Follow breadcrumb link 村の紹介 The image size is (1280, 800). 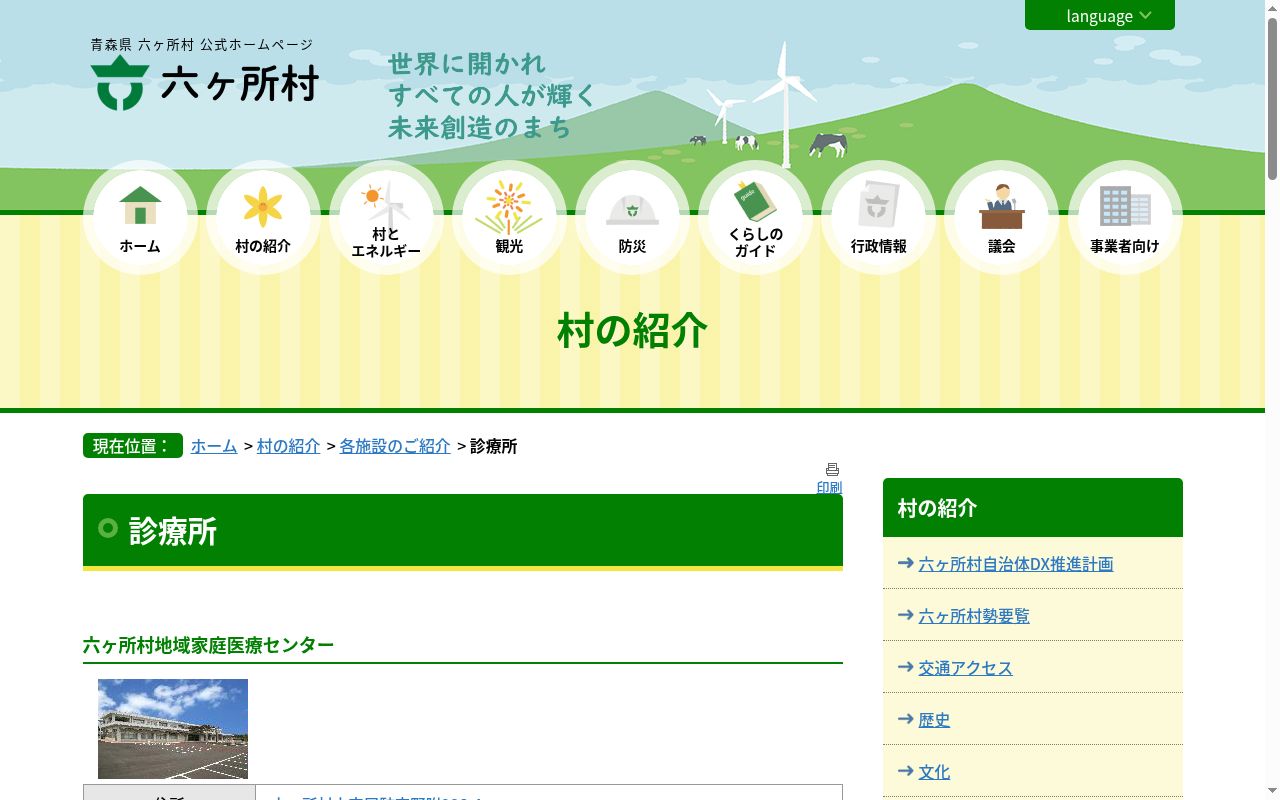tap(288, 446)
